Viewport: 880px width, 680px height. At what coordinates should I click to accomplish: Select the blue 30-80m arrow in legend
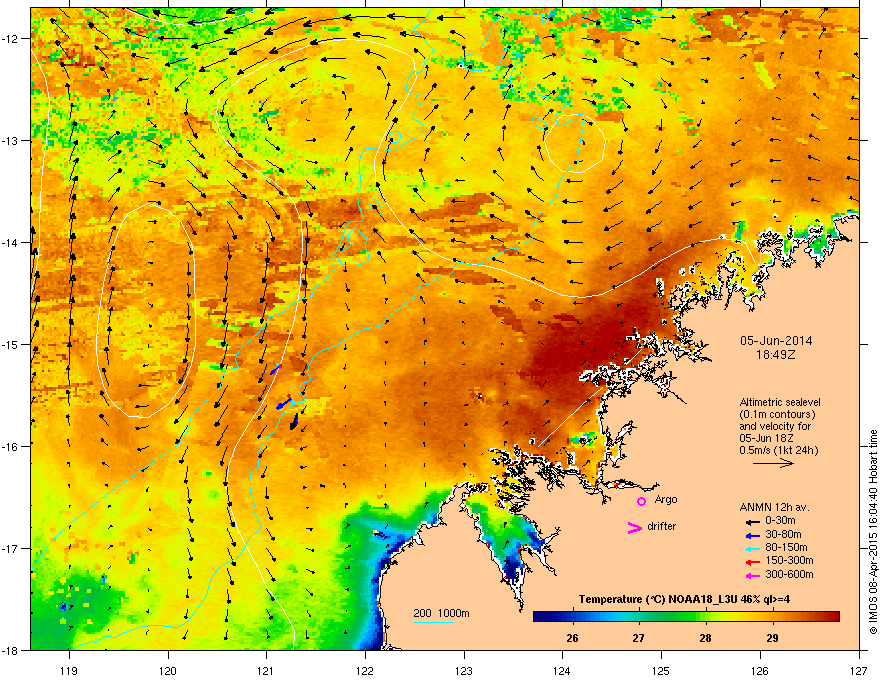coord(753,535)
